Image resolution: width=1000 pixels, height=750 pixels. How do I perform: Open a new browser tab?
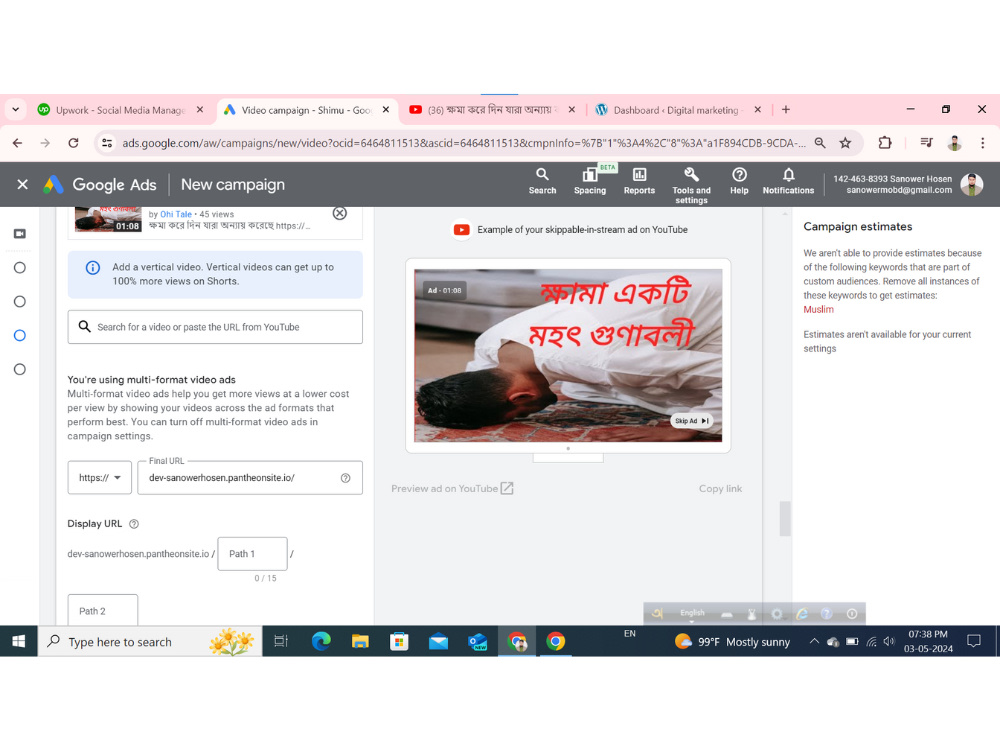coord(786,110)
